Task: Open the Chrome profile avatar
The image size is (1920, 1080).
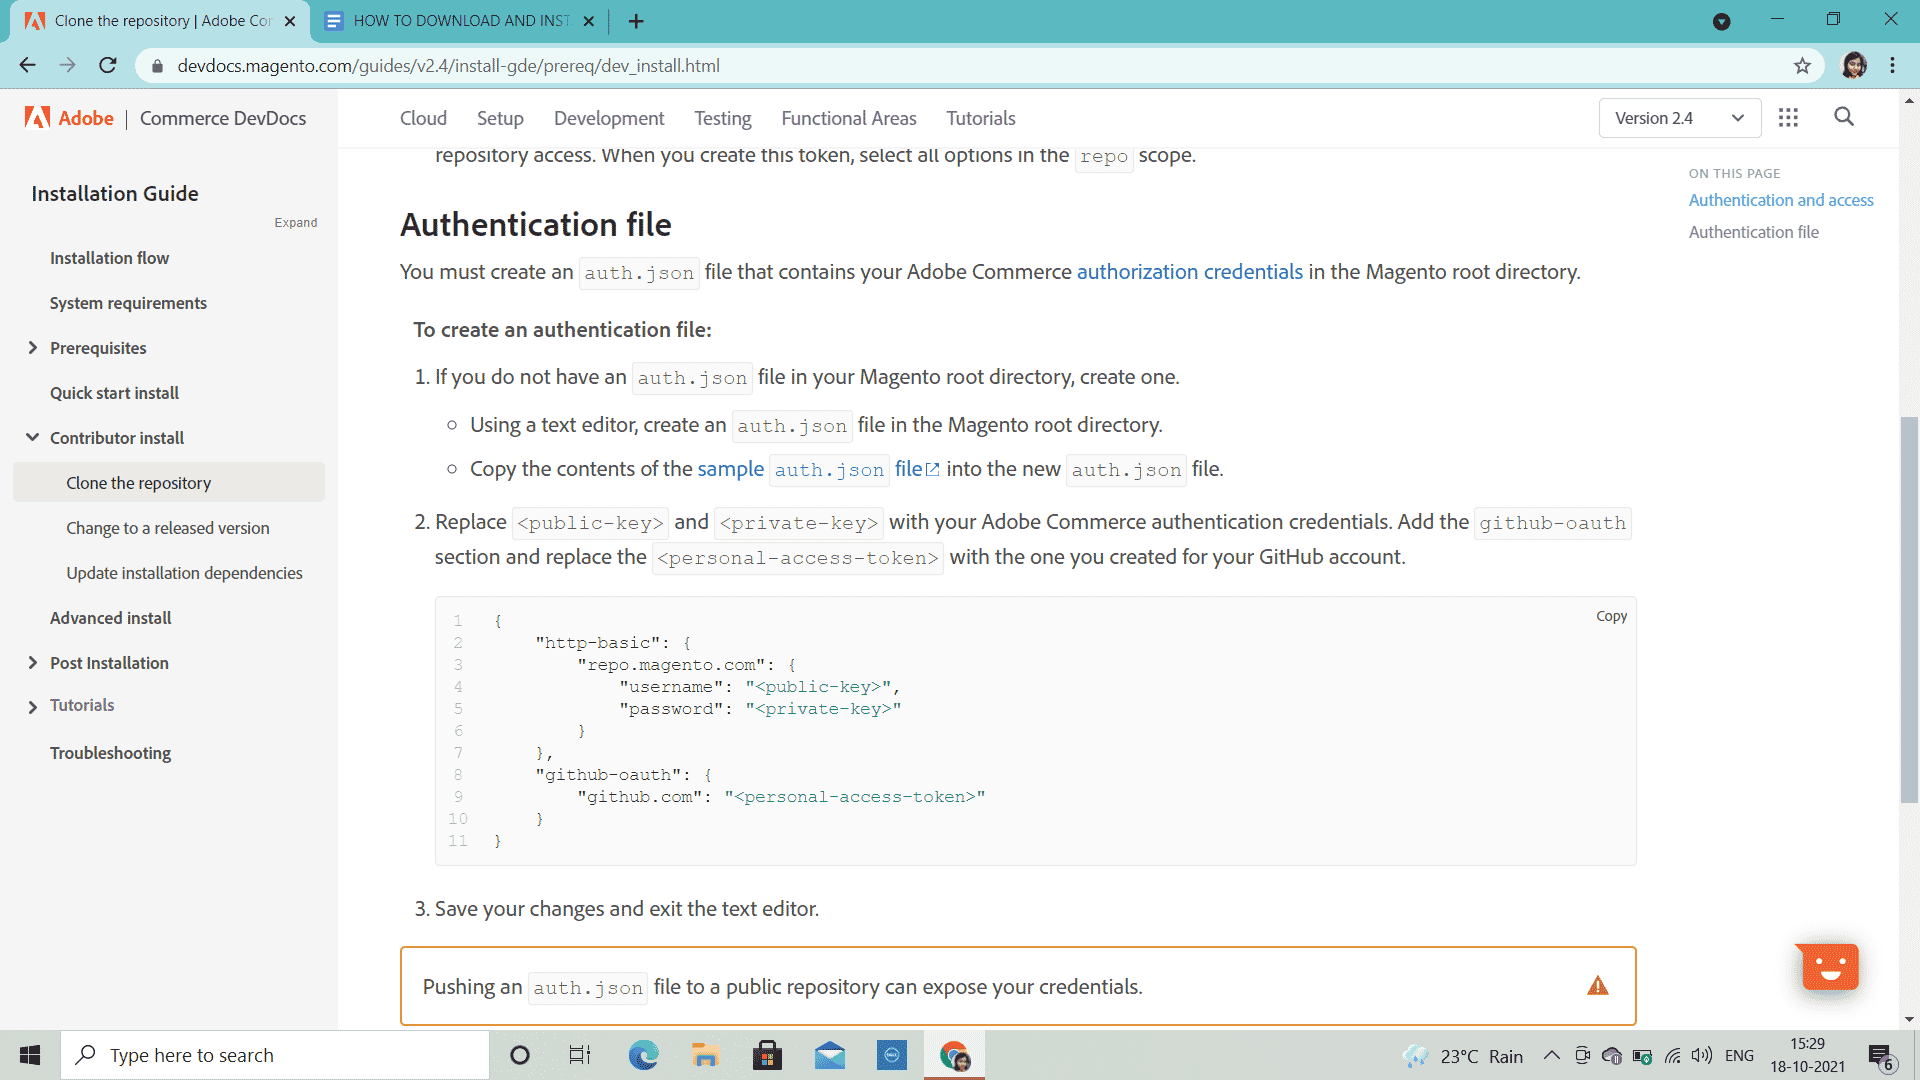Action: [1854, 66]
